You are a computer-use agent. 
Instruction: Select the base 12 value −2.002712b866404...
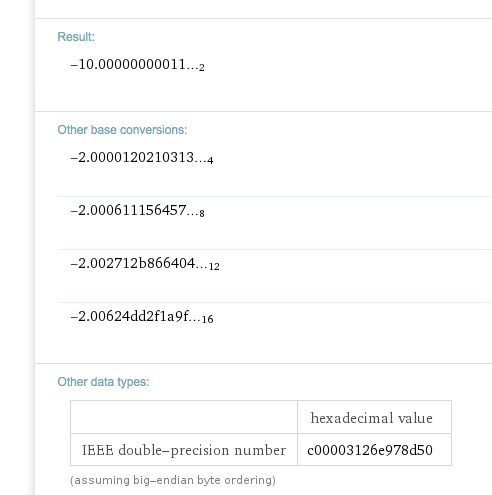(x=145, y=264)
